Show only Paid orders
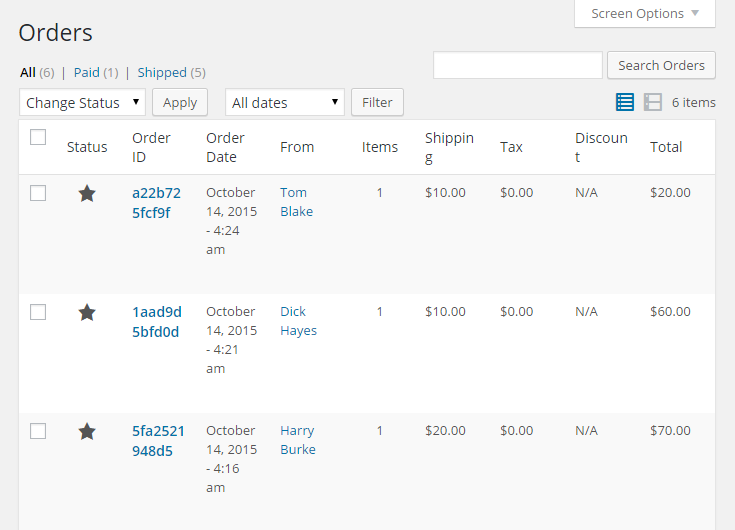The width and height of the screenshot is (735, 530). (87, 72)
